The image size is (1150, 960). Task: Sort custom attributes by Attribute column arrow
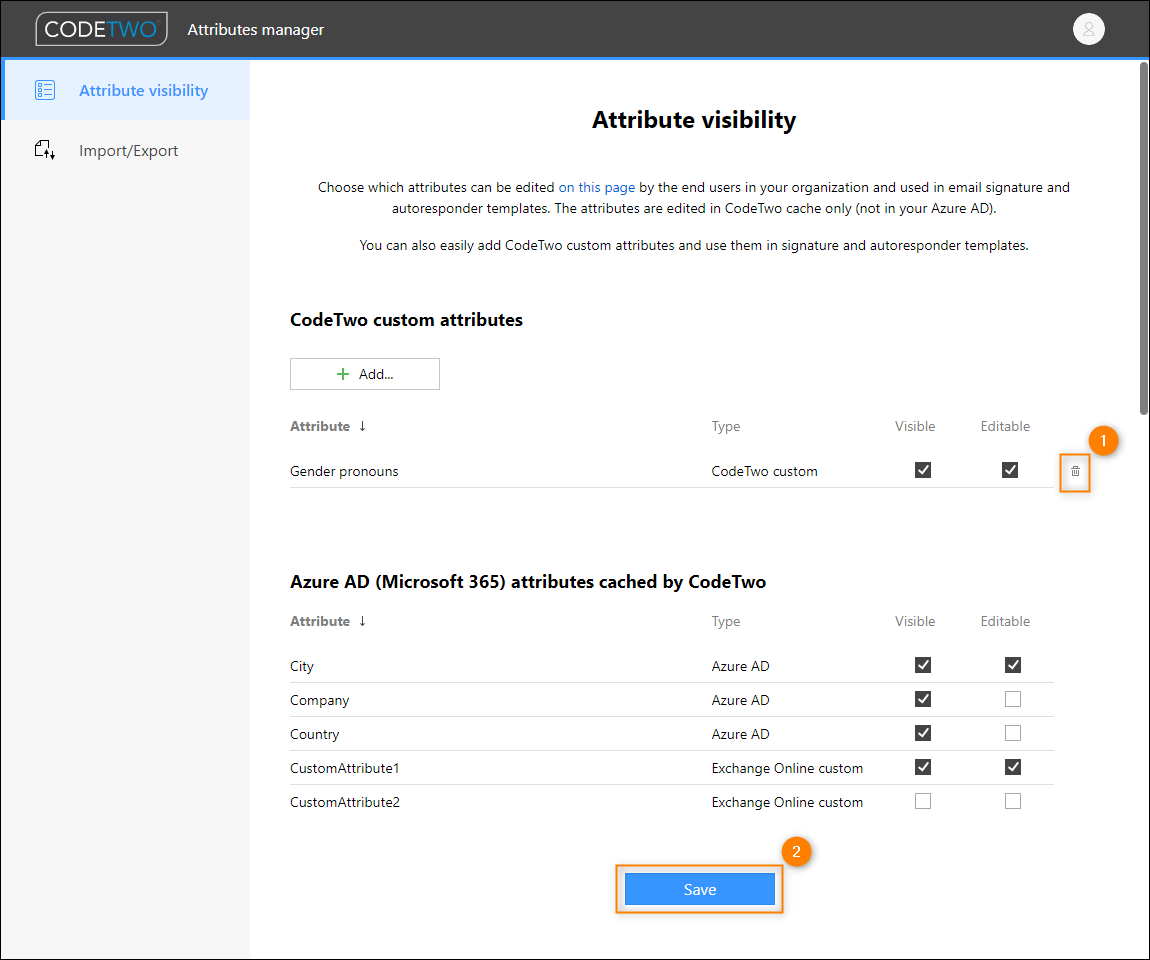tap(362, 426)
